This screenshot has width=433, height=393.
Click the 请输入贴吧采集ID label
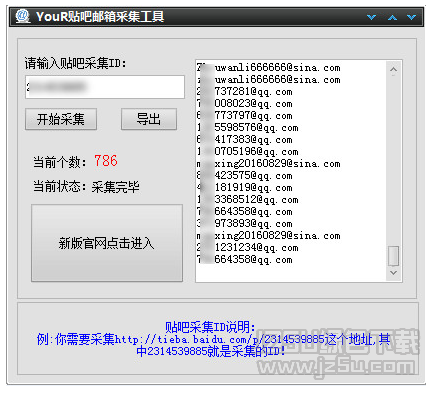pos(75,63)
